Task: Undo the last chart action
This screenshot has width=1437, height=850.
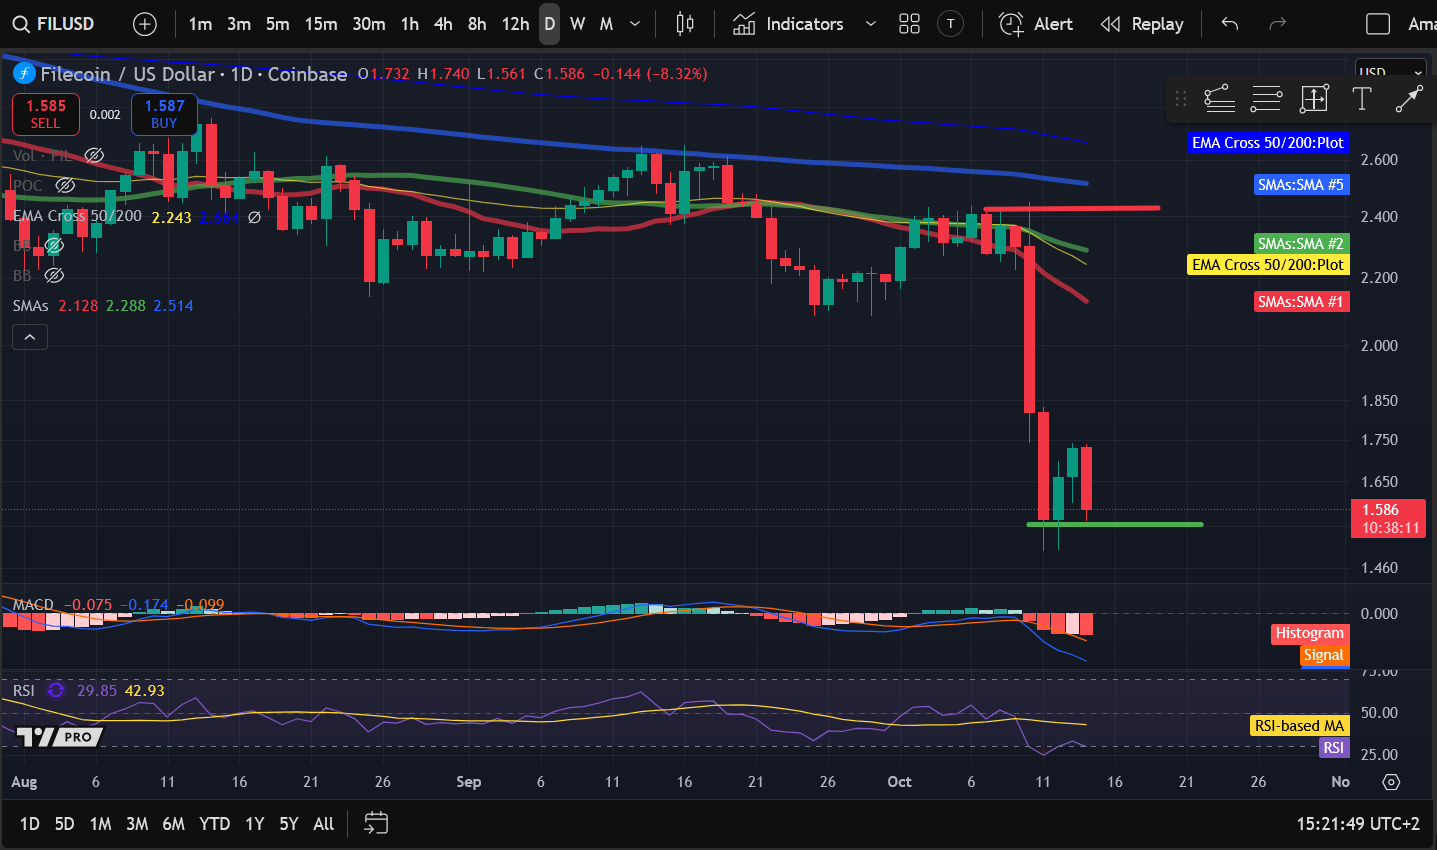Action: 1230,24
